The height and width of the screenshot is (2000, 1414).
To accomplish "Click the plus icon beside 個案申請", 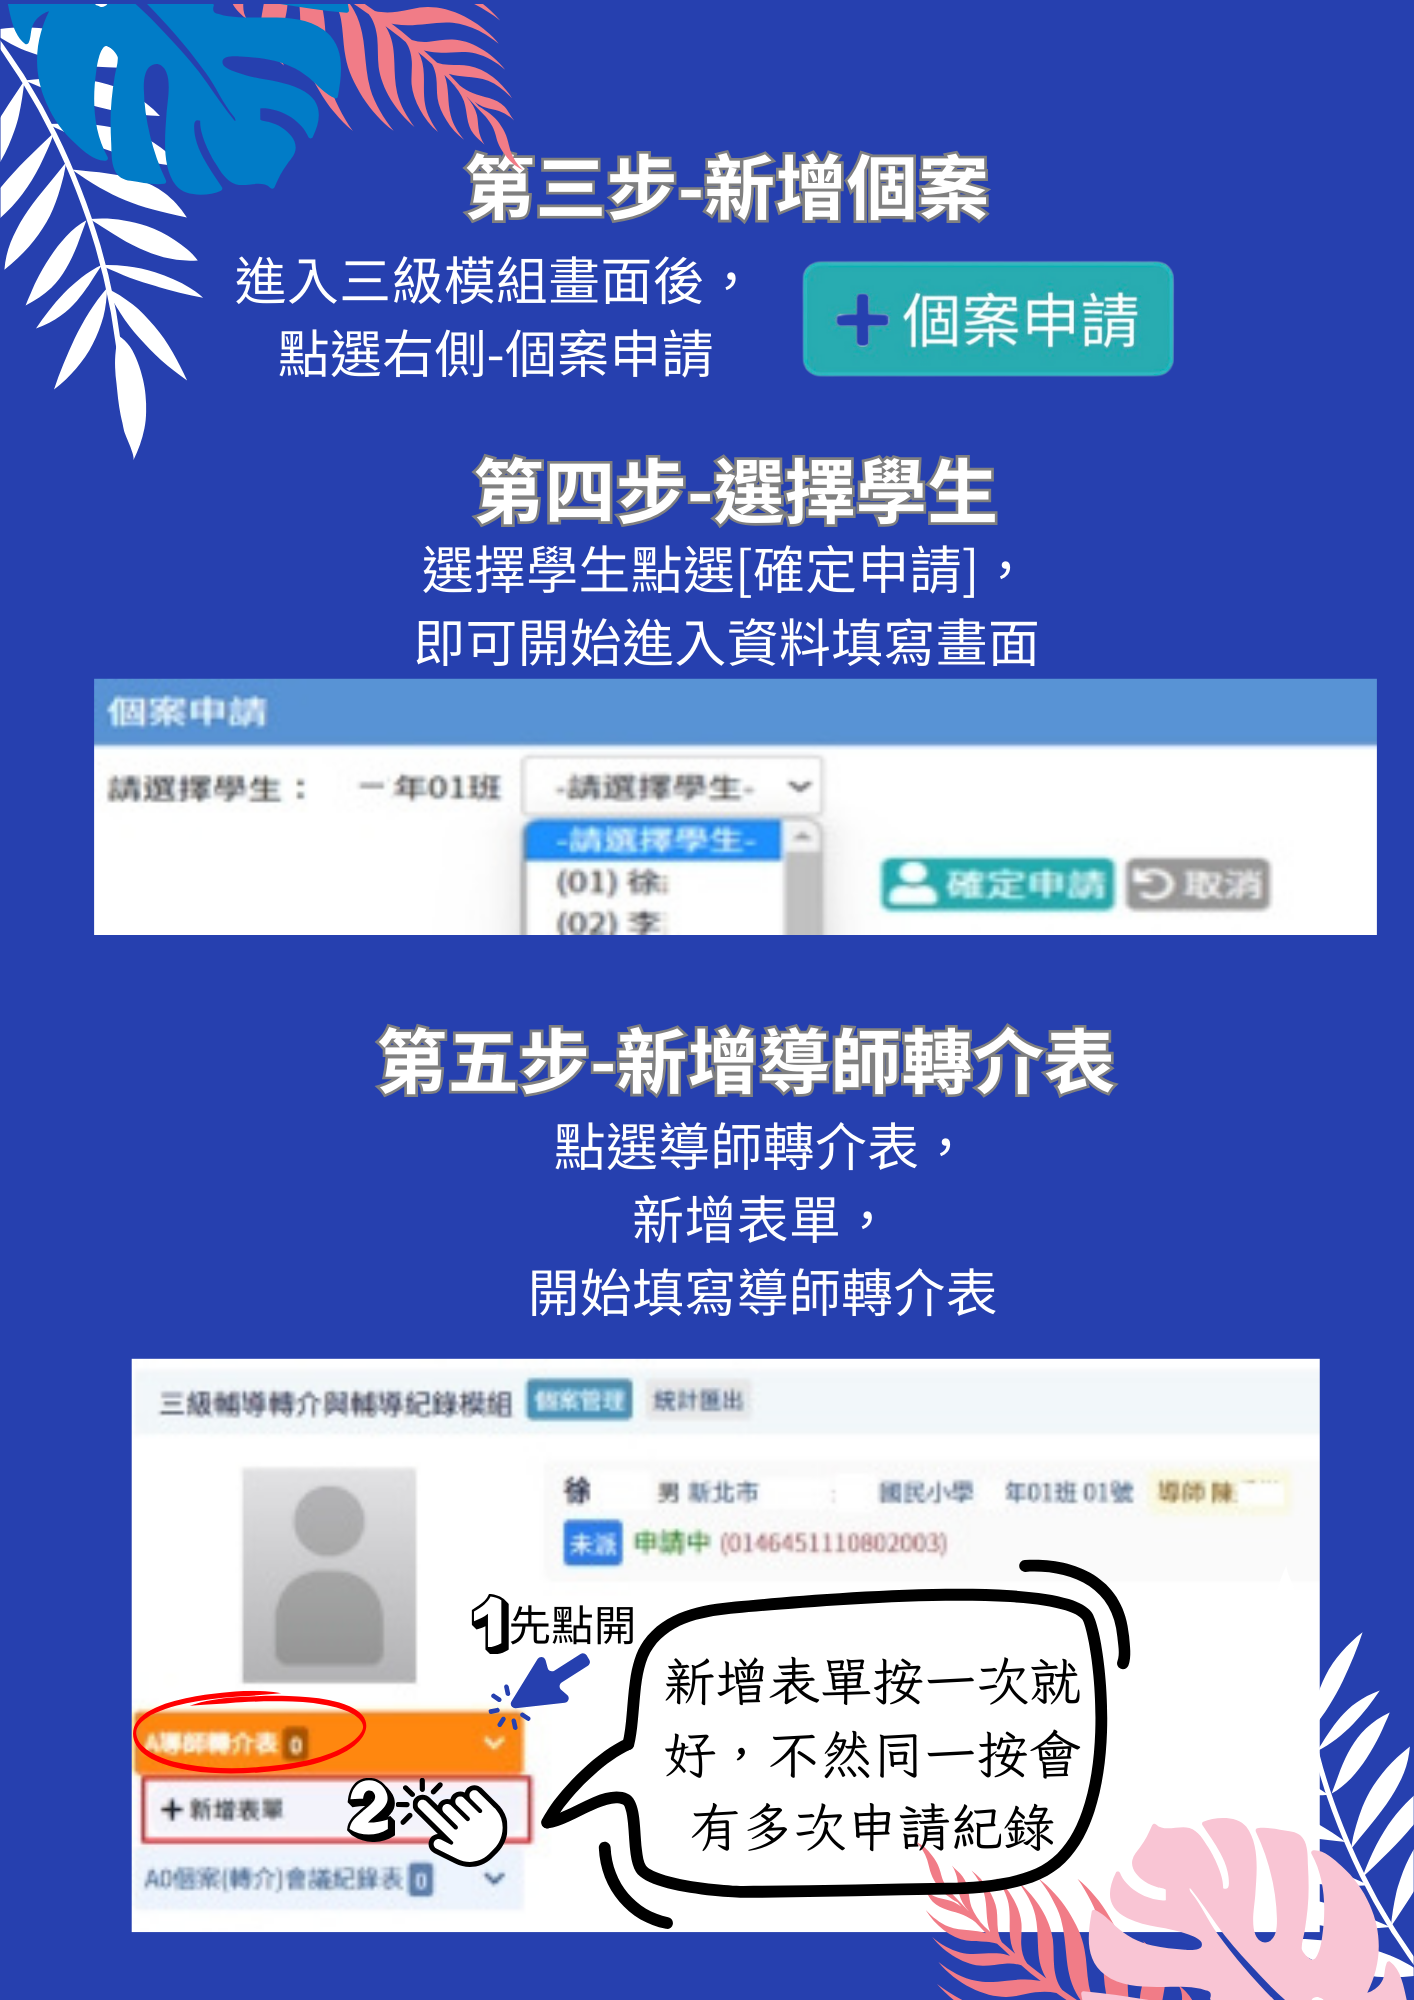I will click(861, 321).
